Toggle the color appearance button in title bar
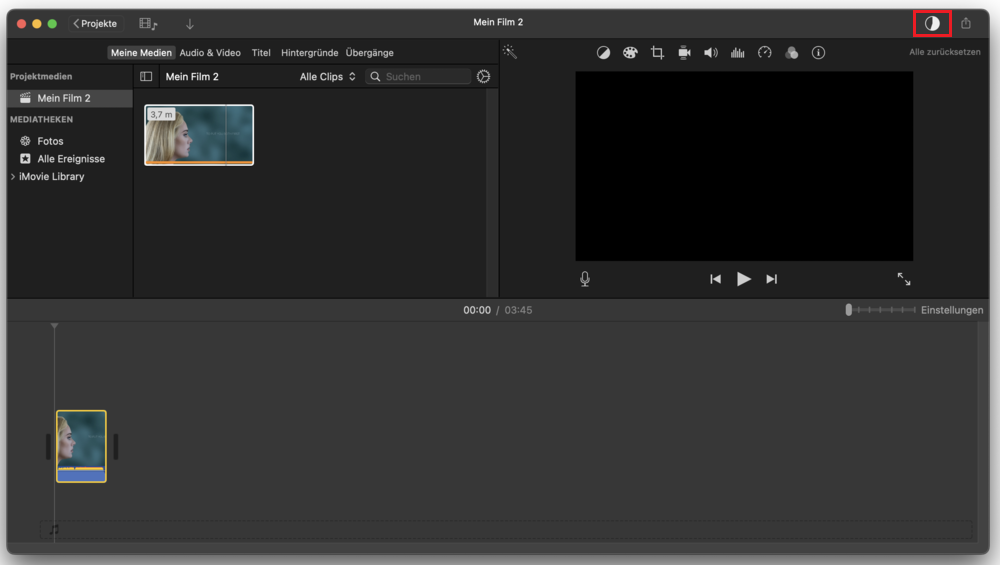 [932, 23]
